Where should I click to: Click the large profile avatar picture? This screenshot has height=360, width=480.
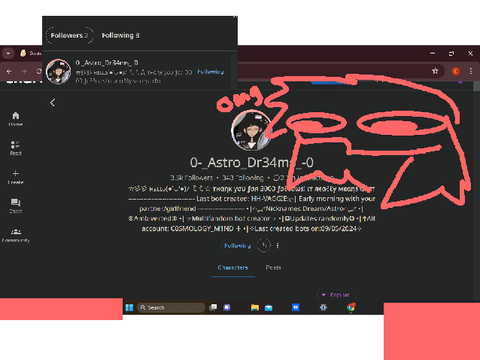click(x=252, y=131)
